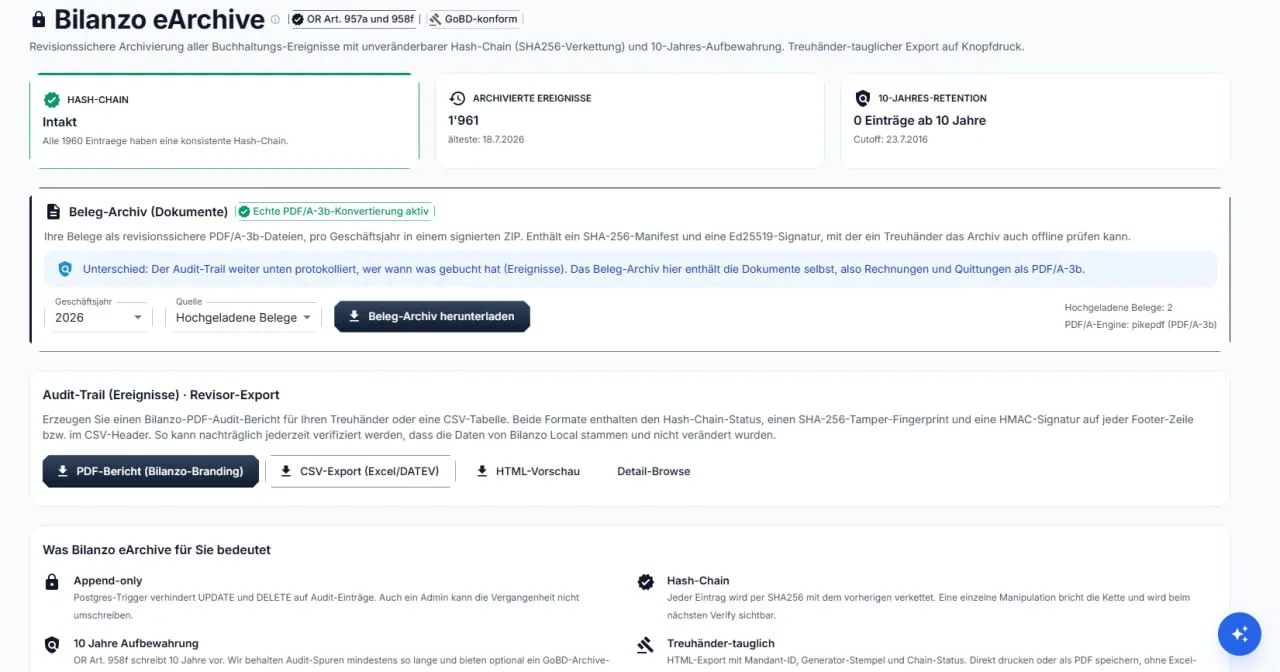Click the verified badge icon beside Hash-Chain description

tap(646, 582)
